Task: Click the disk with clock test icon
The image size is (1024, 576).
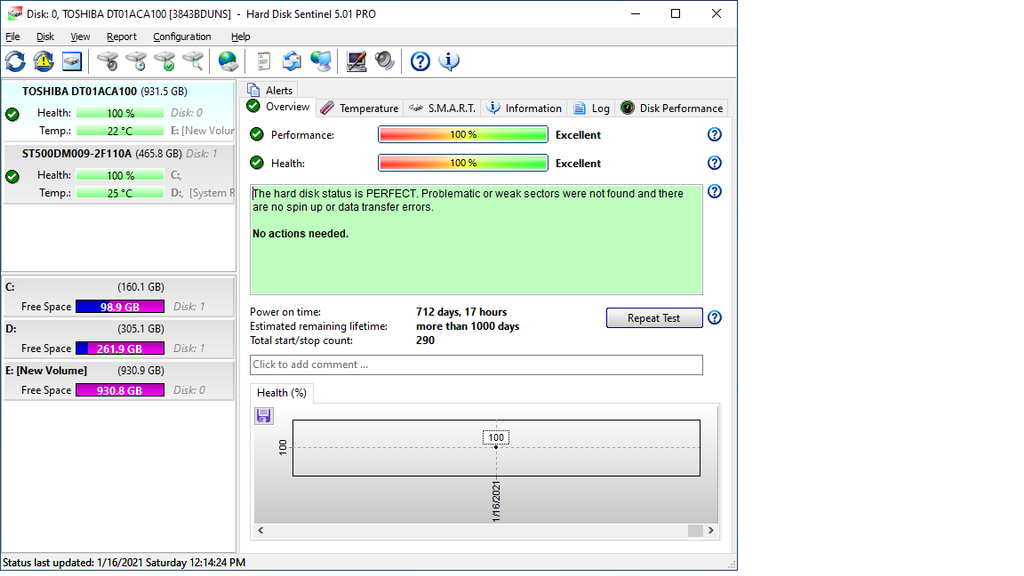Action: coord(136,61)
